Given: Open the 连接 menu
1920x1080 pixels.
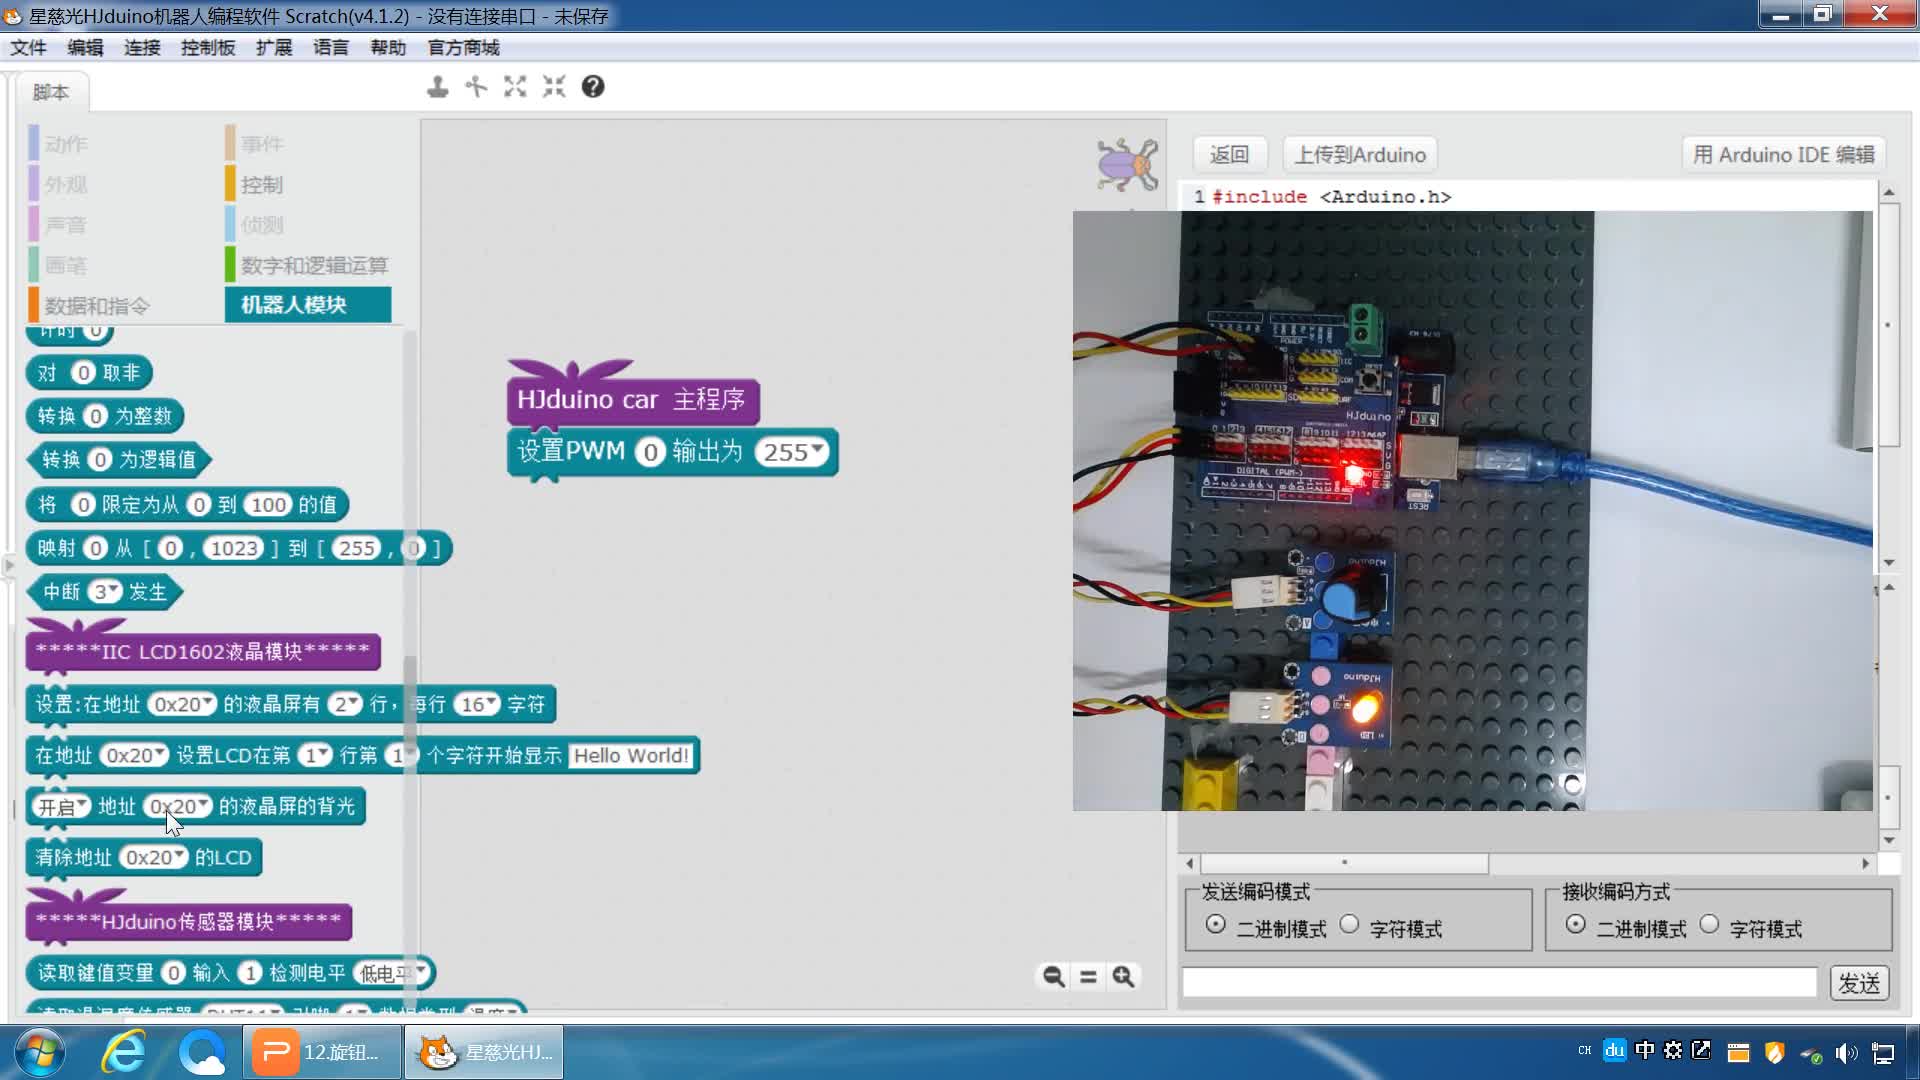Looking at the screenshot, I should 142,47.
